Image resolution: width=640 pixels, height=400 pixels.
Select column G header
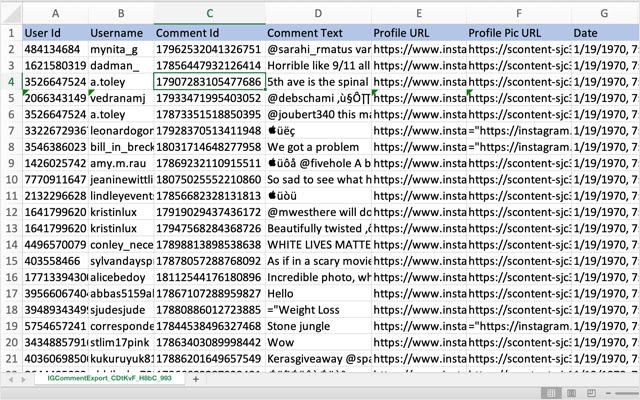click(604, 13)
